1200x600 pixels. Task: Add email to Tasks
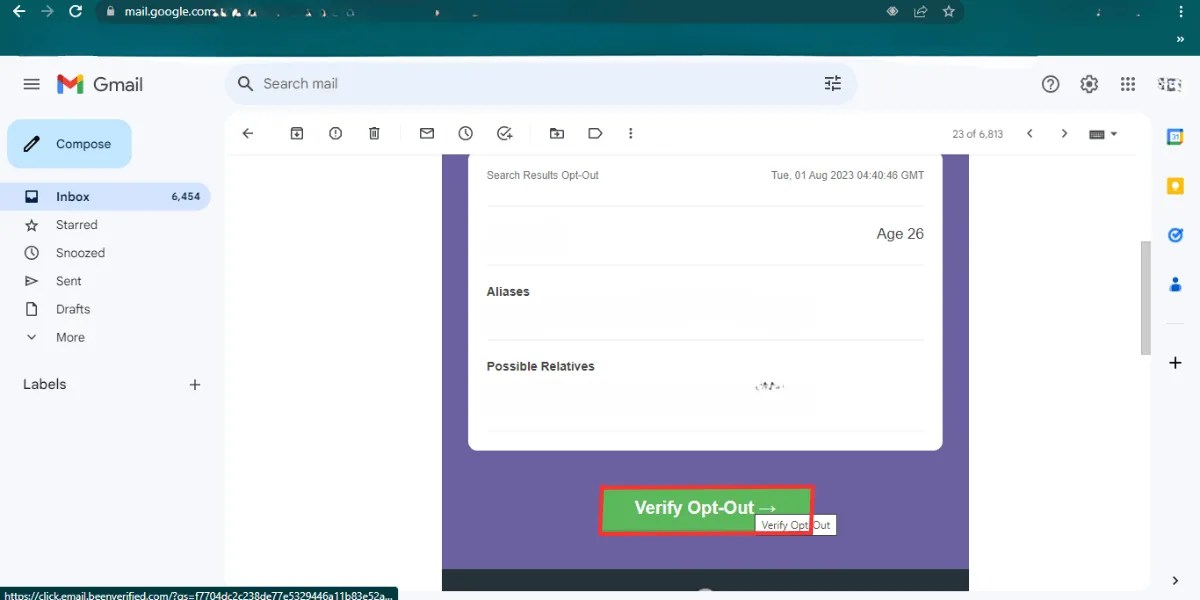pos(505,133)
